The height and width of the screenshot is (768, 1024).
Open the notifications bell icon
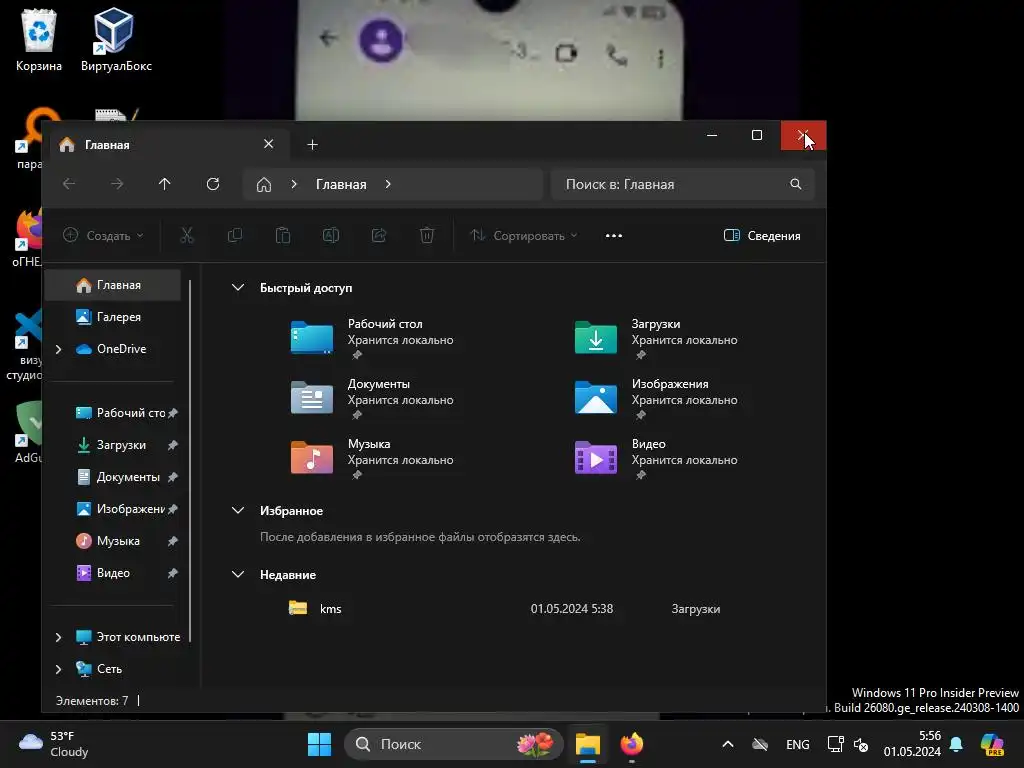(x=956, y=744)
